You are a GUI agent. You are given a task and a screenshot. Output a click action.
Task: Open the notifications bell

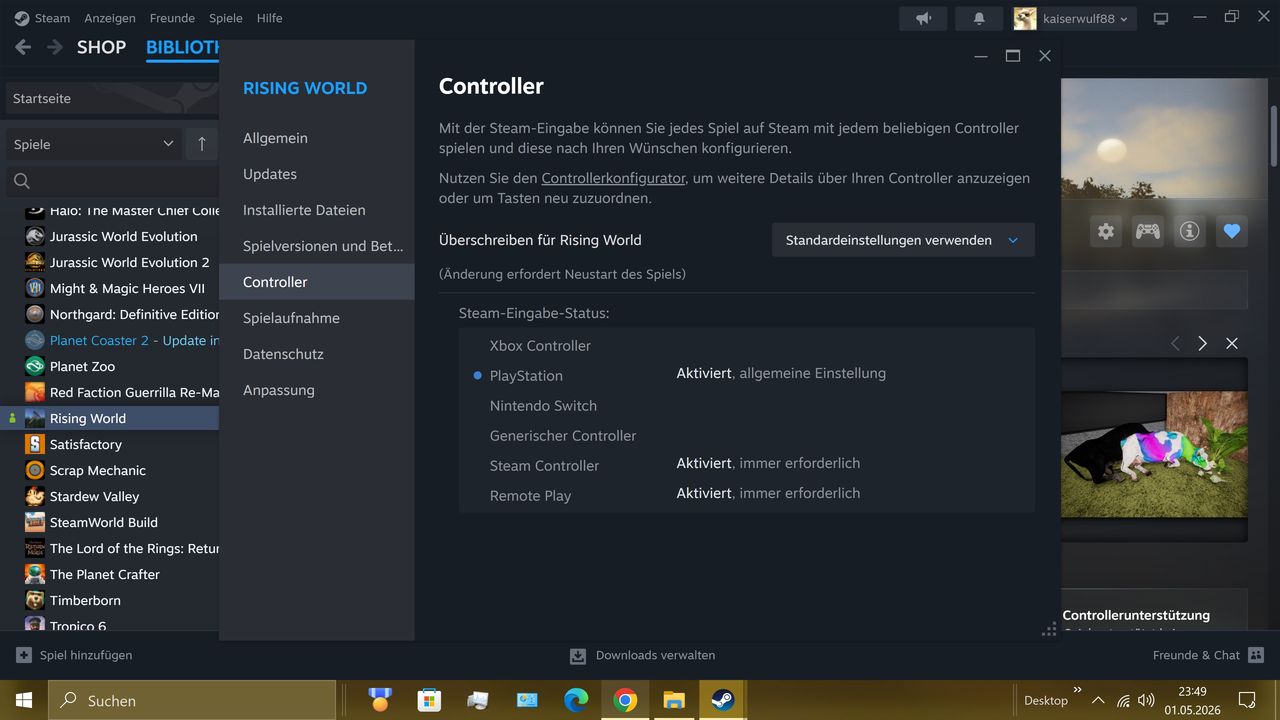979,18
